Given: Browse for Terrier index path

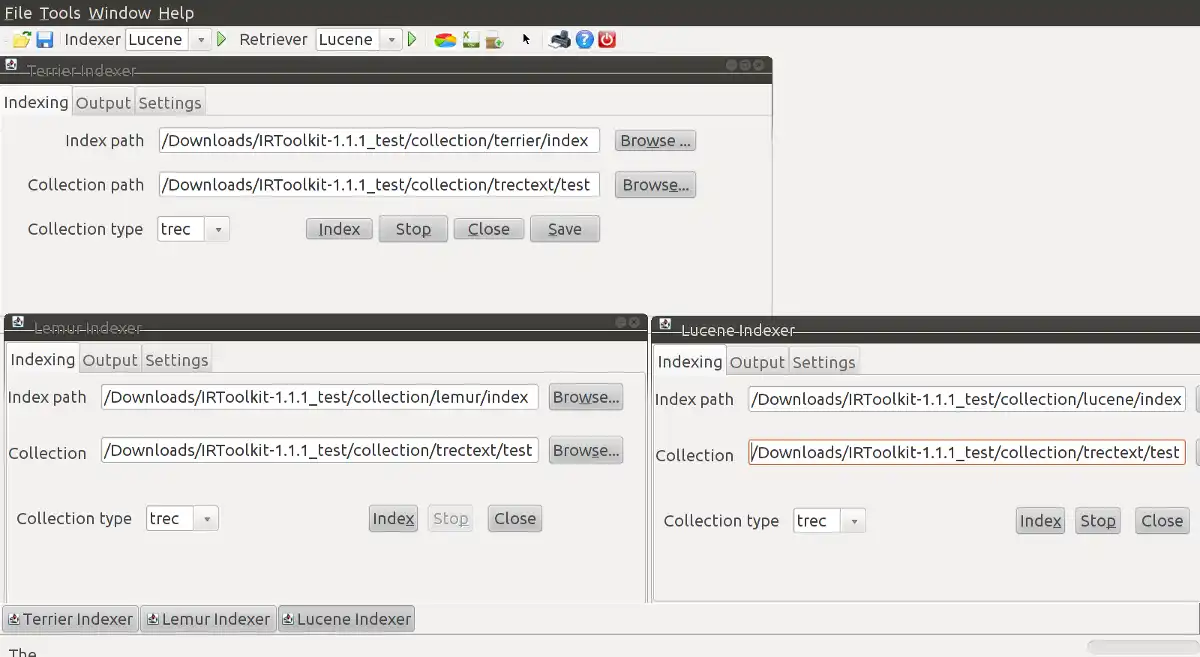Looking at the screenshot, I should (x=655, y=141).
